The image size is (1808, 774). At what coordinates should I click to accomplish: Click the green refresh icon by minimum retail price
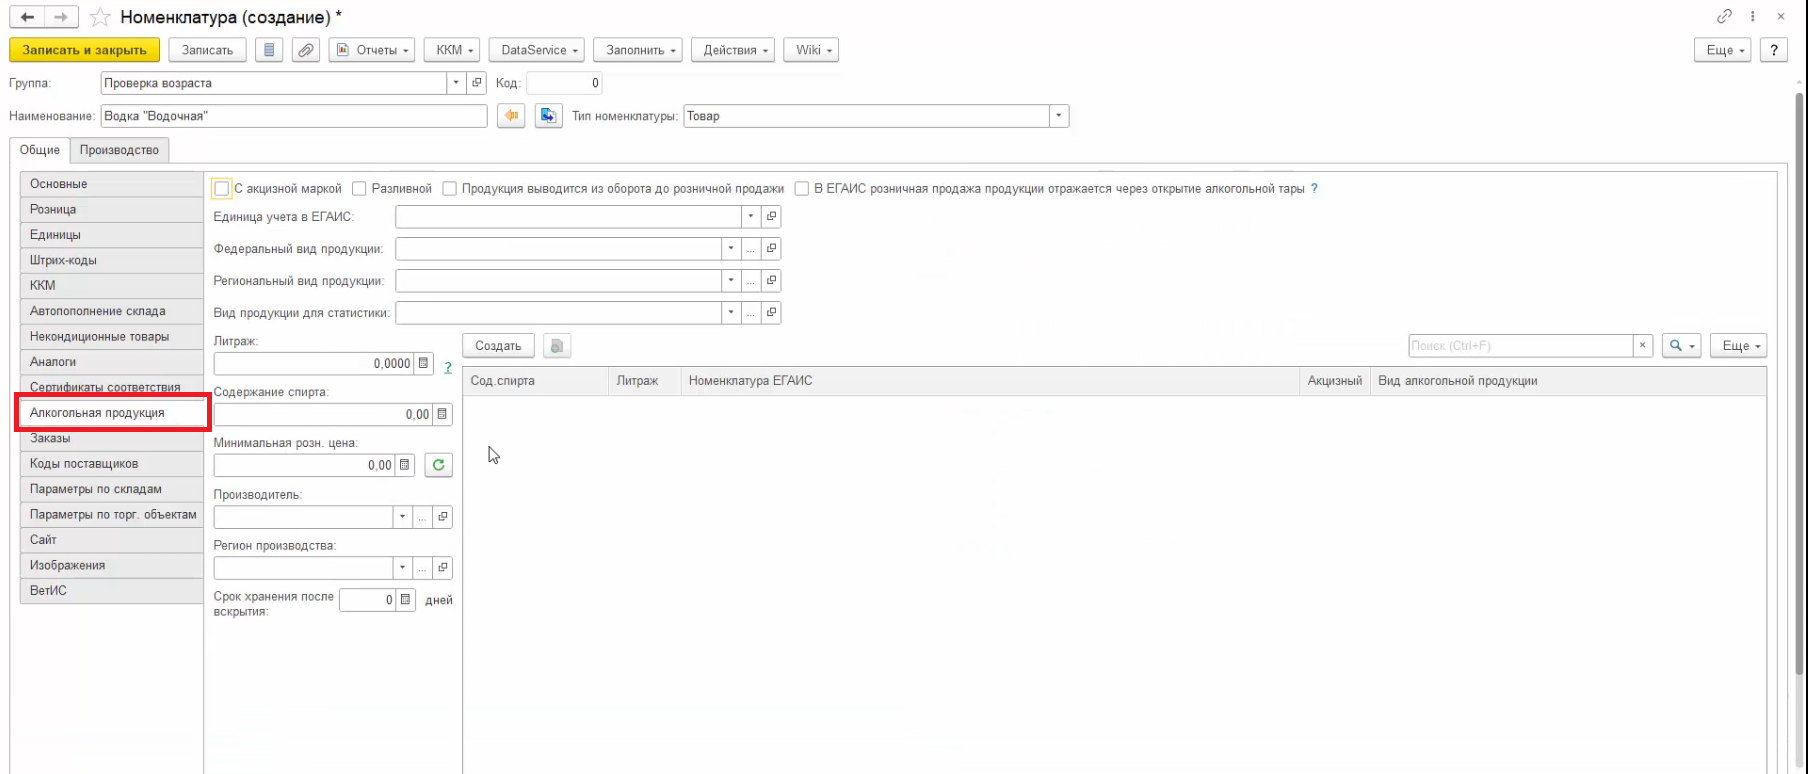pyautogui.click(x=438, y=465)
